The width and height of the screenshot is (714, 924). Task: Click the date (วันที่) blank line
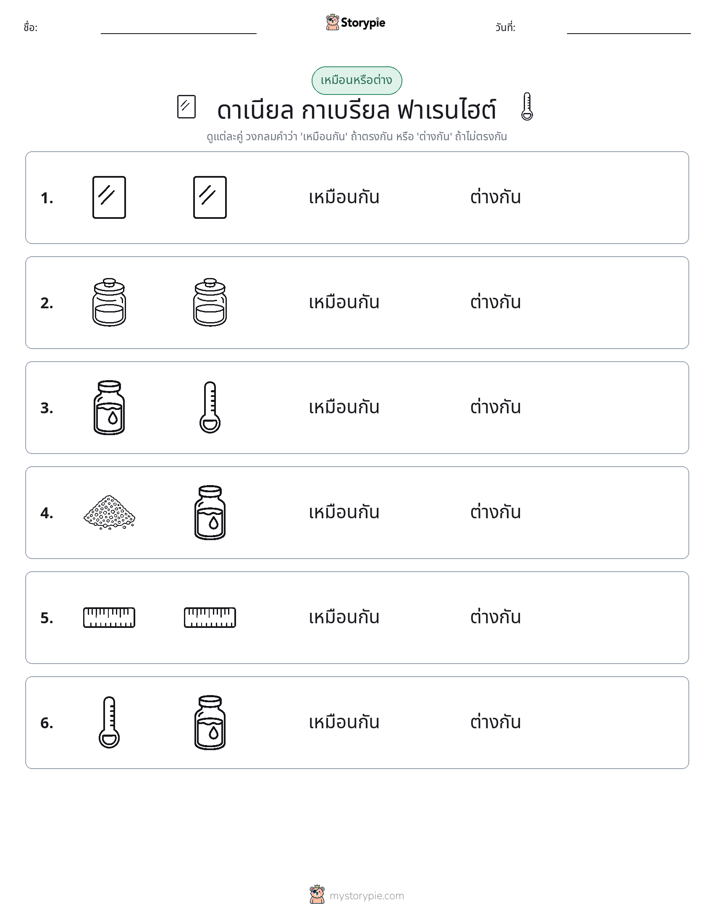coord(629,29)
